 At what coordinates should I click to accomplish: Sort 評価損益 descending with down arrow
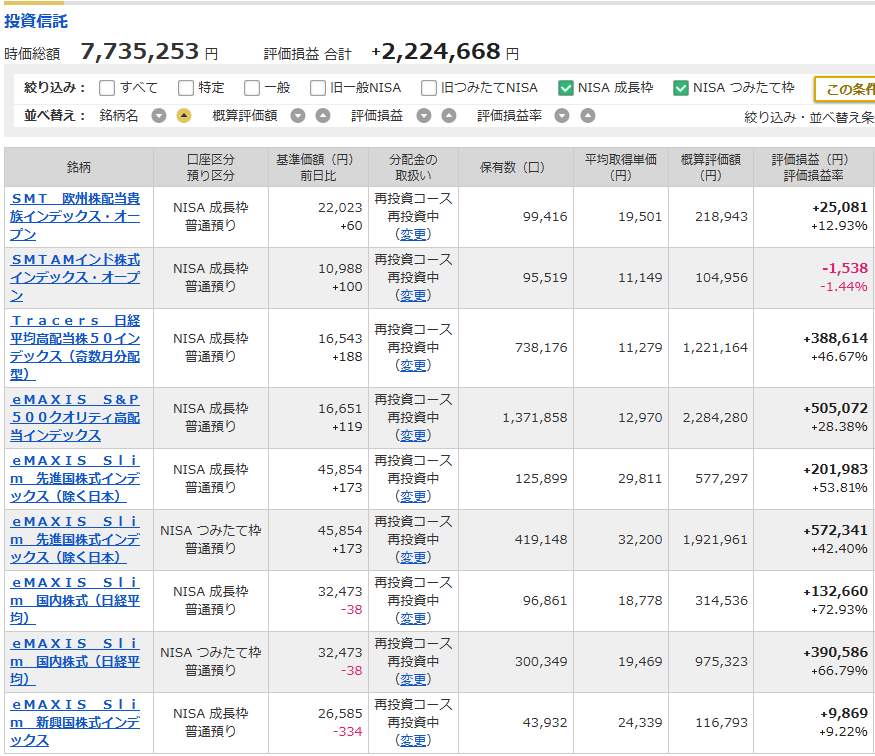point(424,116)
